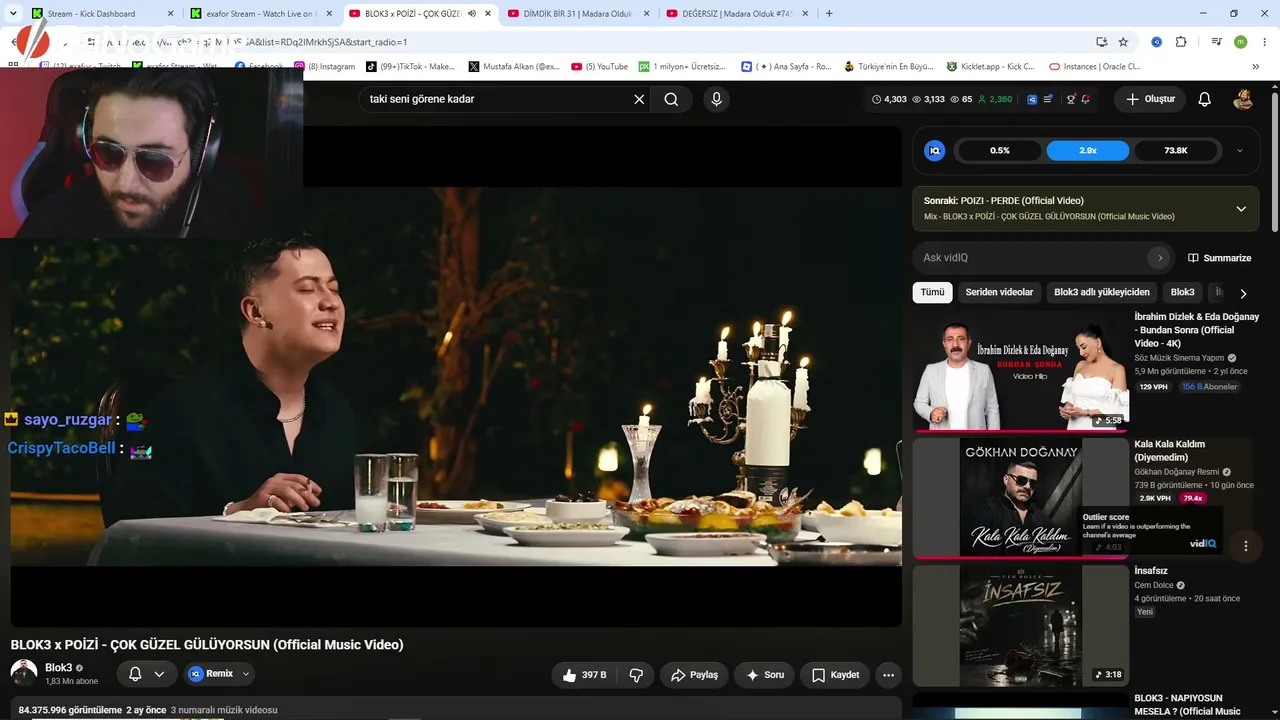The image size is (1280, 720).
Task: Open Blok3 channel avatar
Action: click(x=24, y=673)
